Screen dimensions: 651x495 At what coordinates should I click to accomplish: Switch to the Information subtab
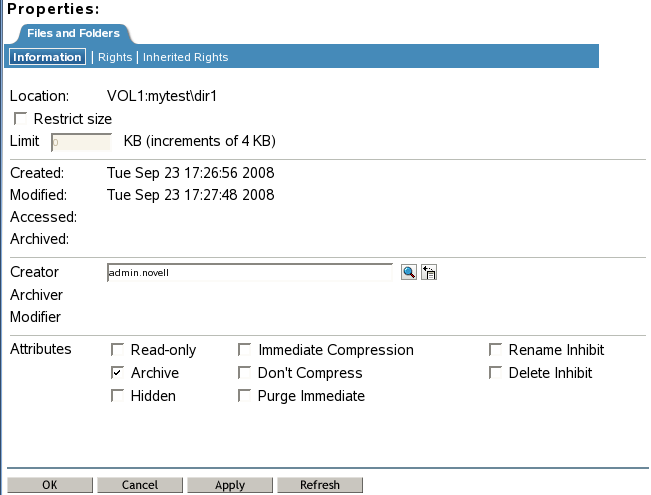coord(47,57)
